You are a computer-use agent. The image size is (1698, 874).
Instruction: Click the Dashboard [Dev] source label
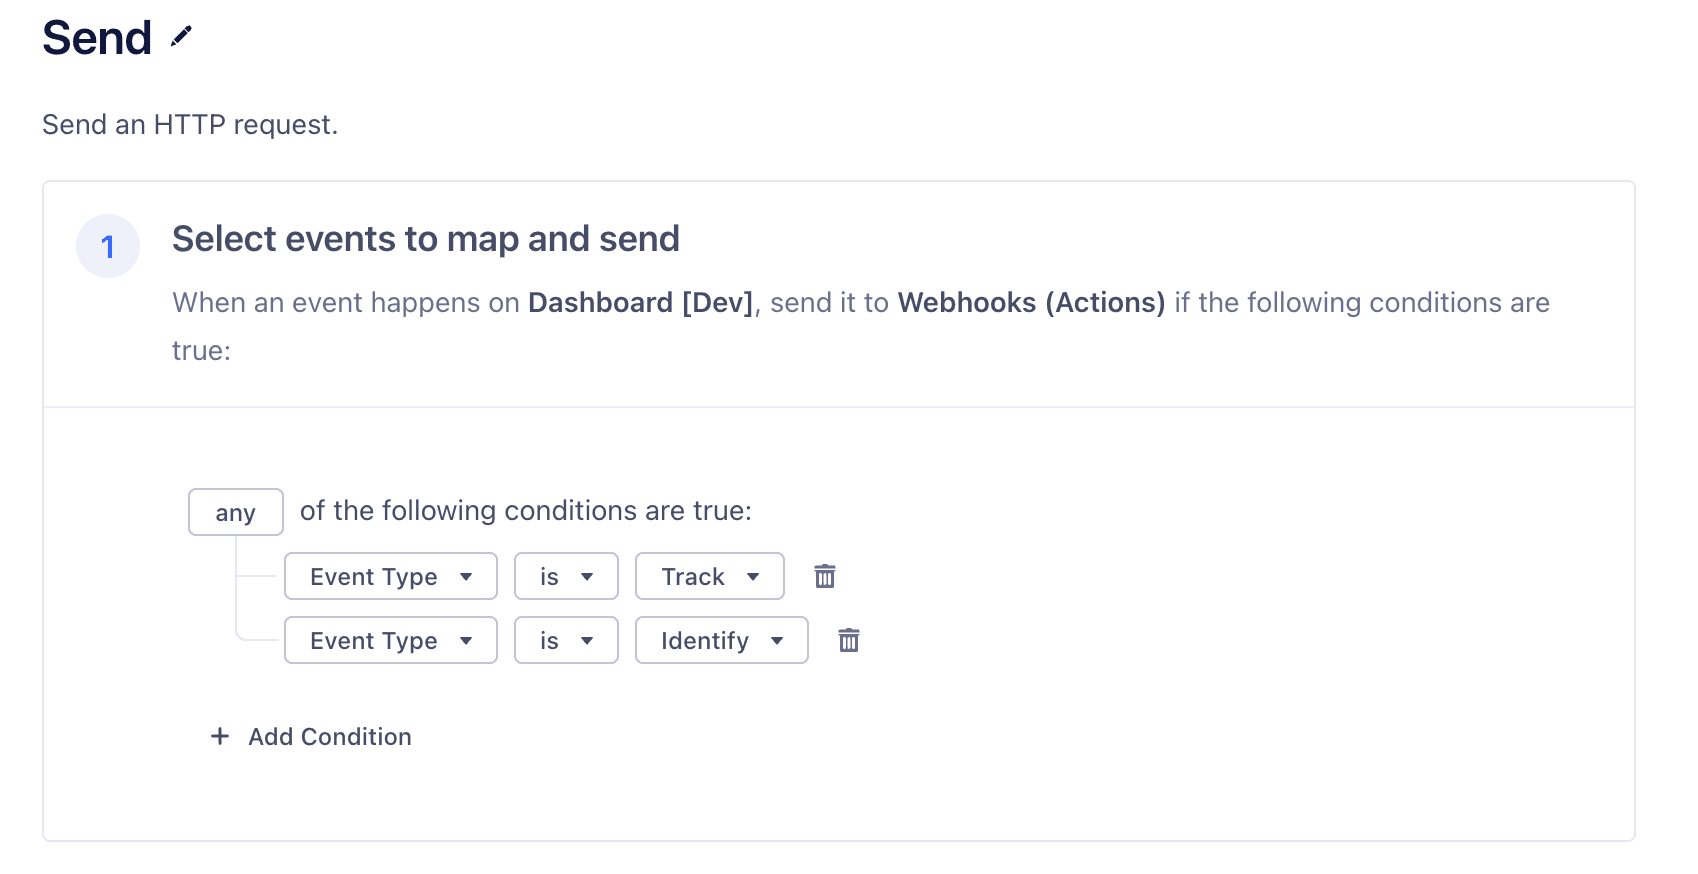[x=639, y=302]
